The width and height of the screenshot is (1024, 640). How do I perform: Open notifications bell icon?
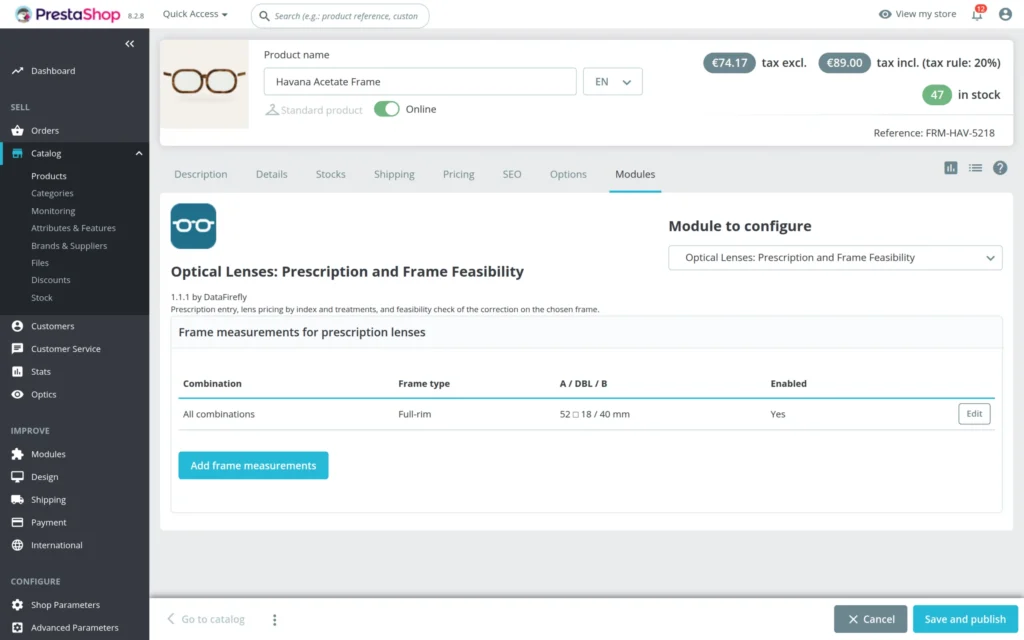coord(978,14)
